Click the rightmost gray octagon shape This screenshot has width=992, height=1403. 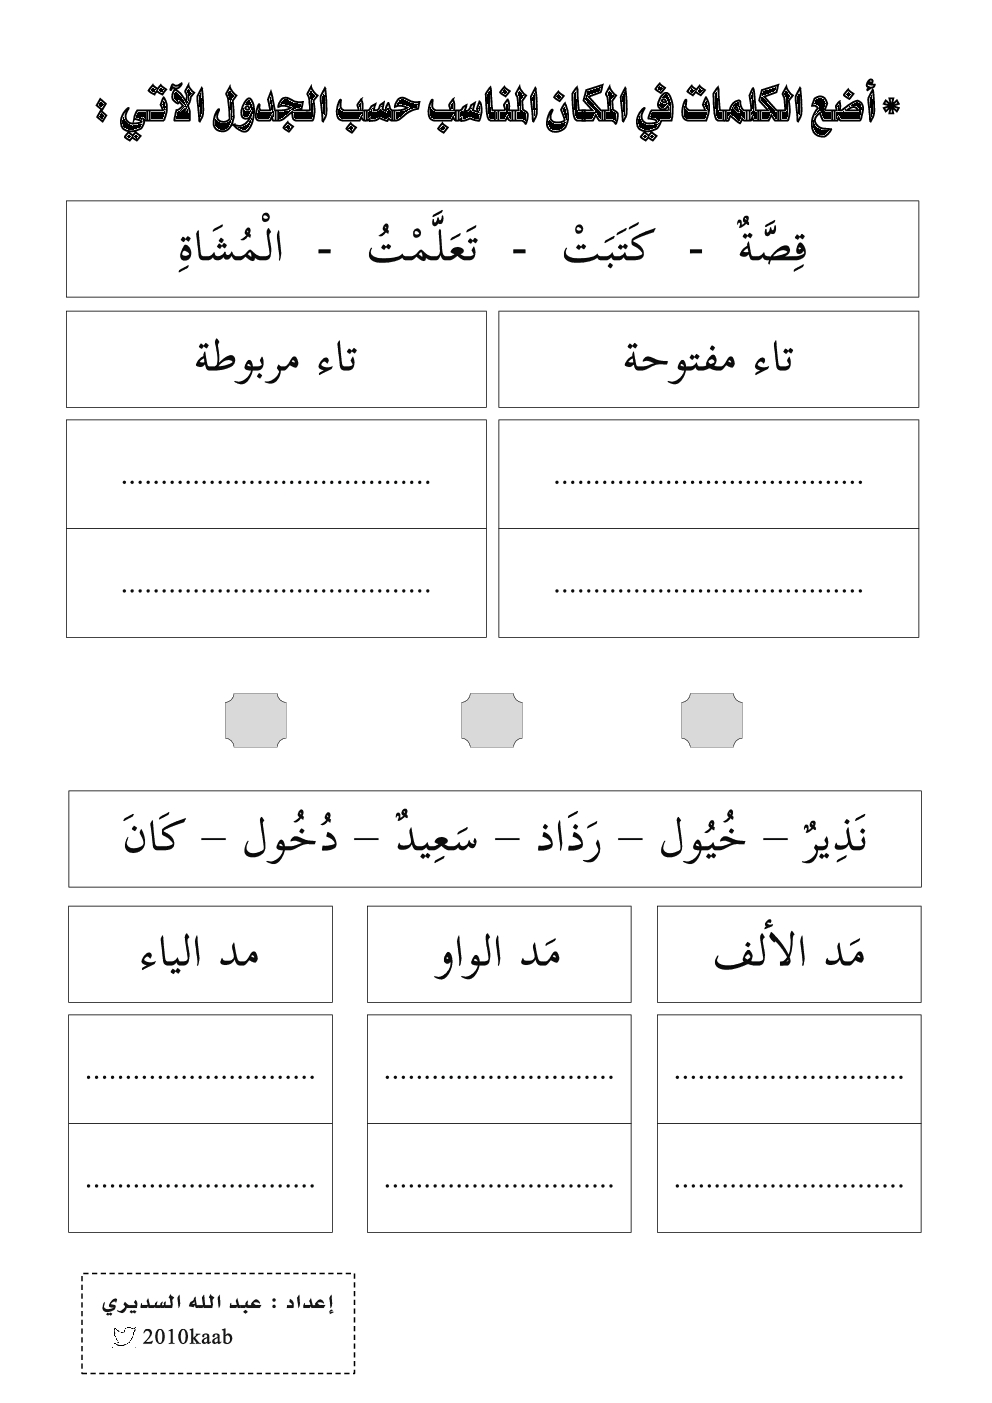coord(712,720)
